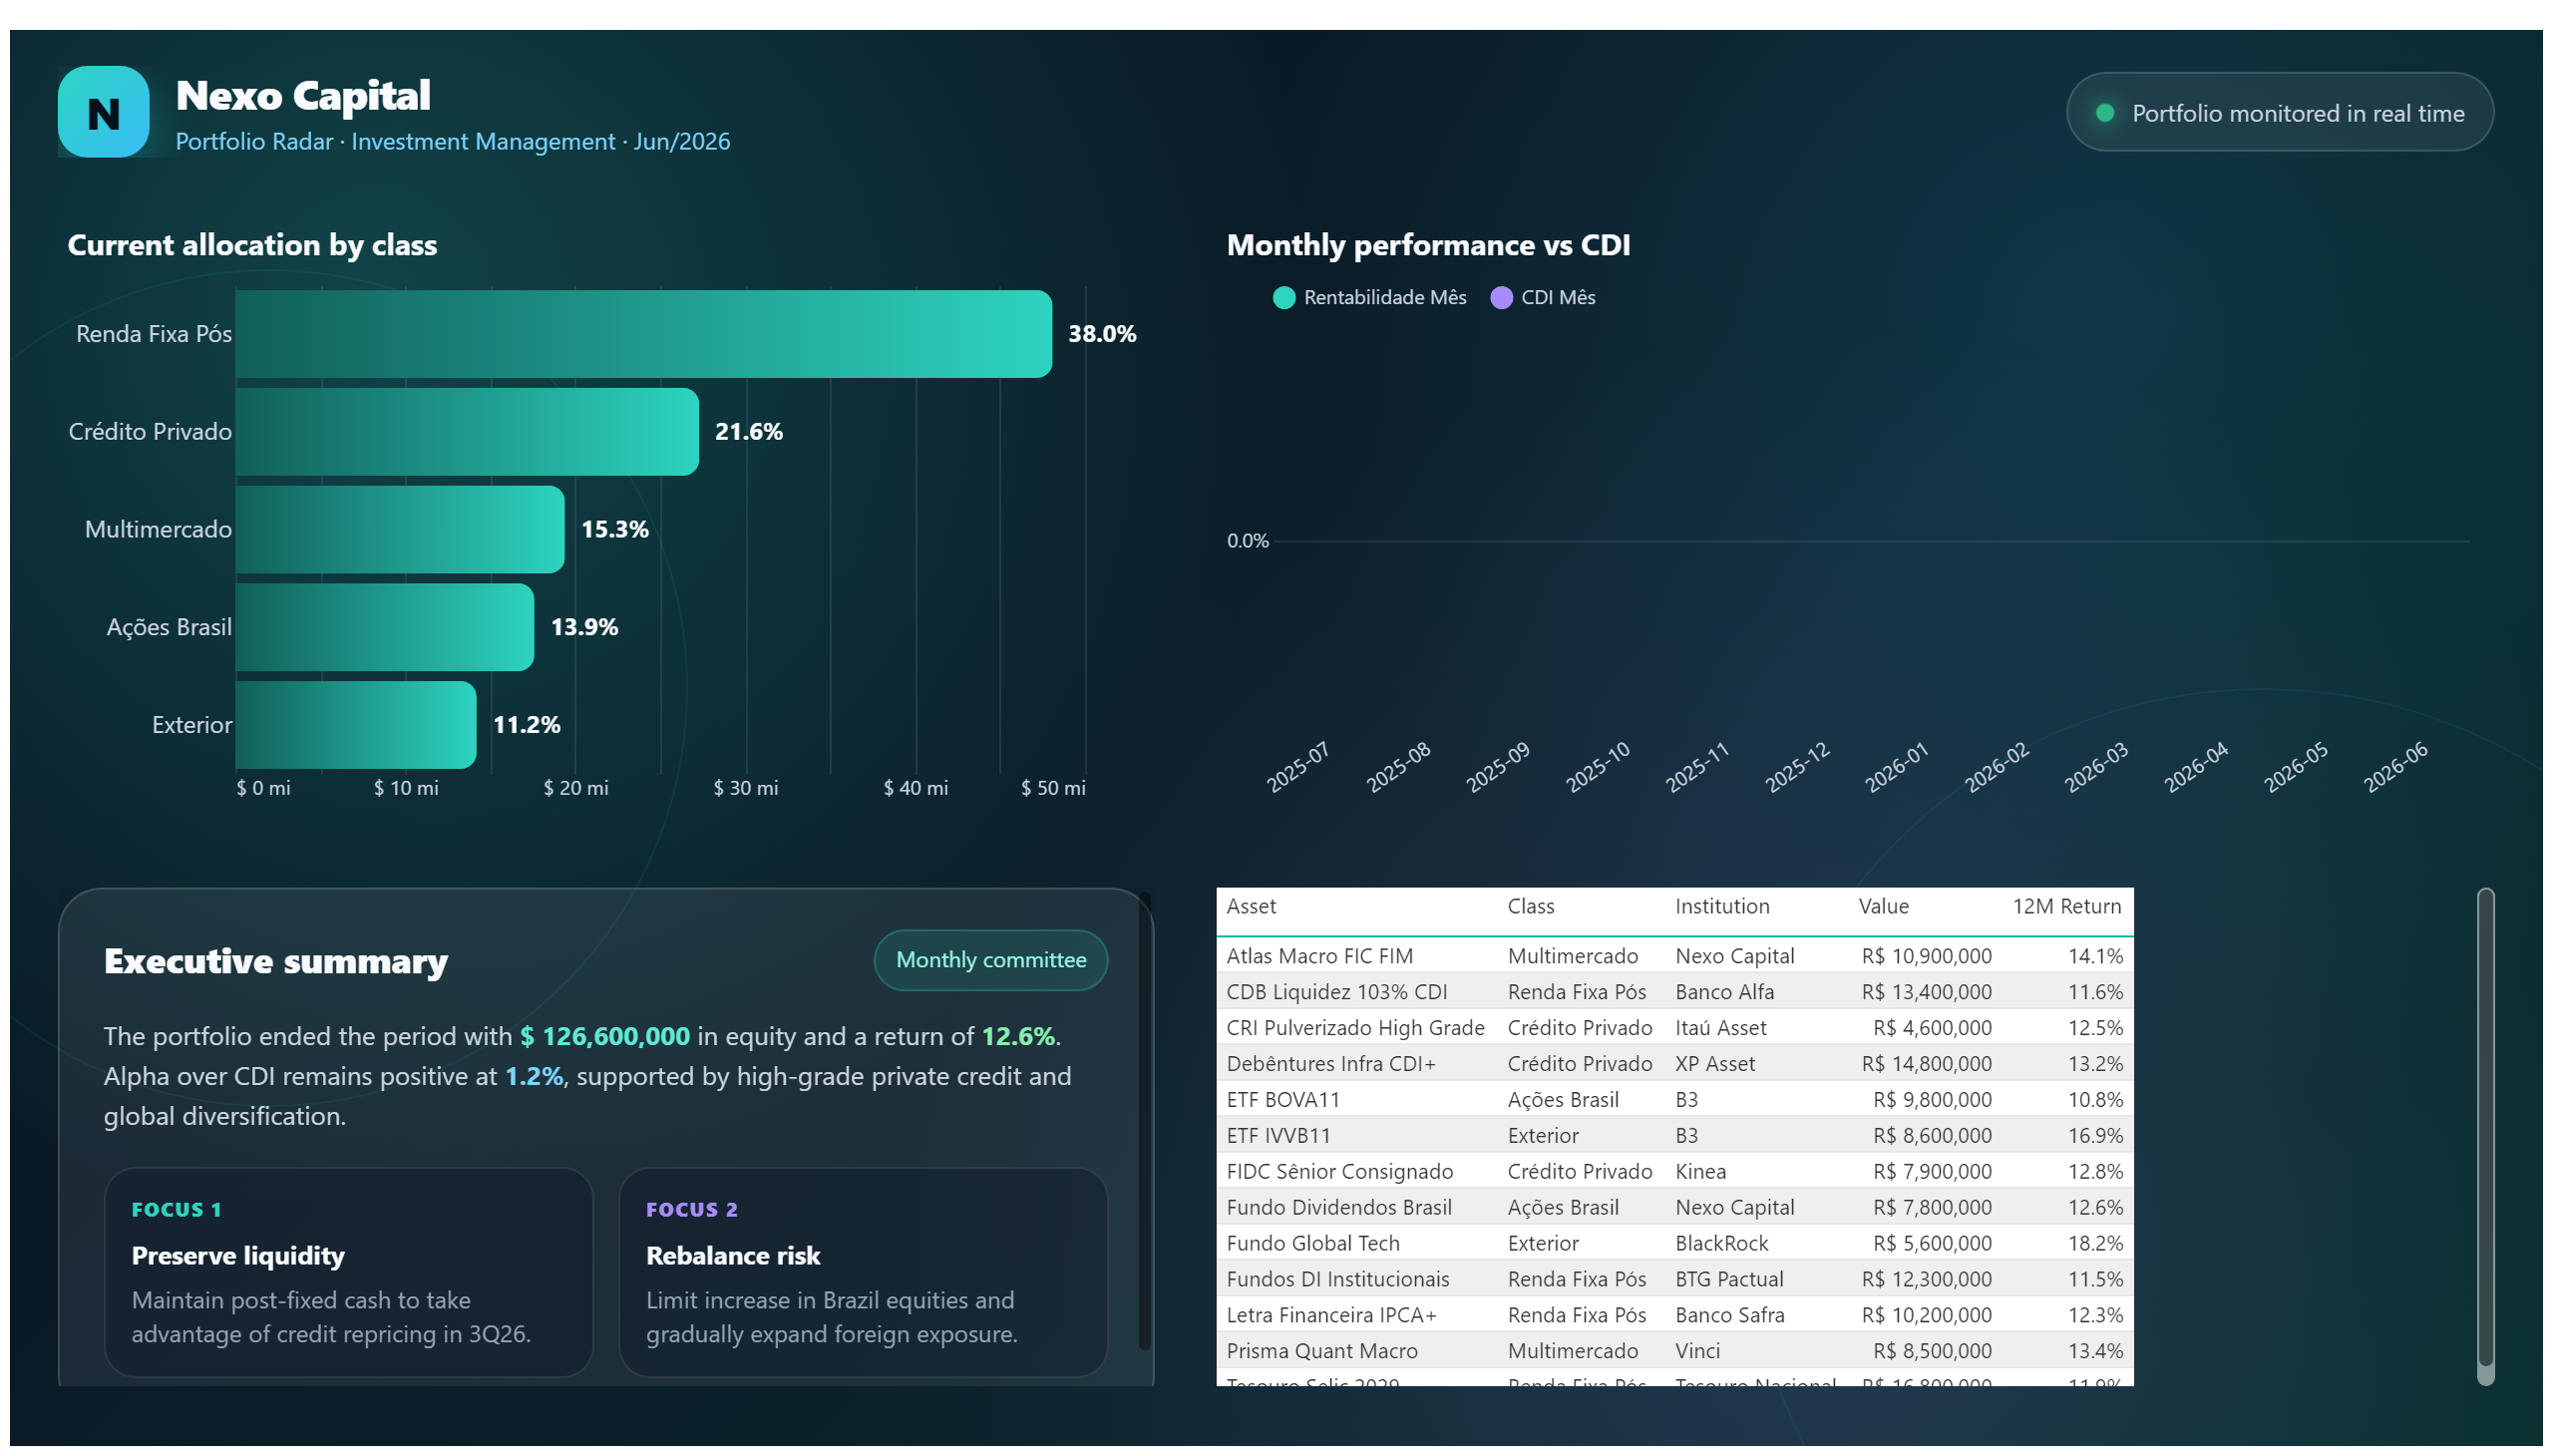
Task: Open the Focus 2 Rebalance risk card
Action: click(x=862, y=1271)
